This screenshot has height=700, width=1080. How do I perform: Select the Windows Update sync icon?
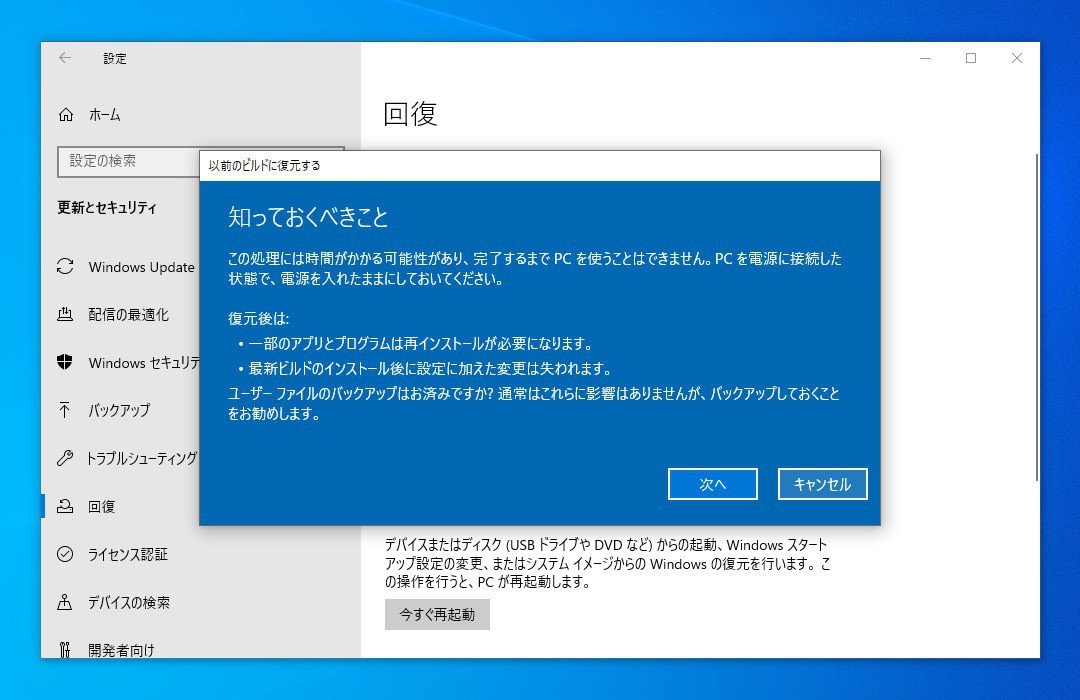65,267
